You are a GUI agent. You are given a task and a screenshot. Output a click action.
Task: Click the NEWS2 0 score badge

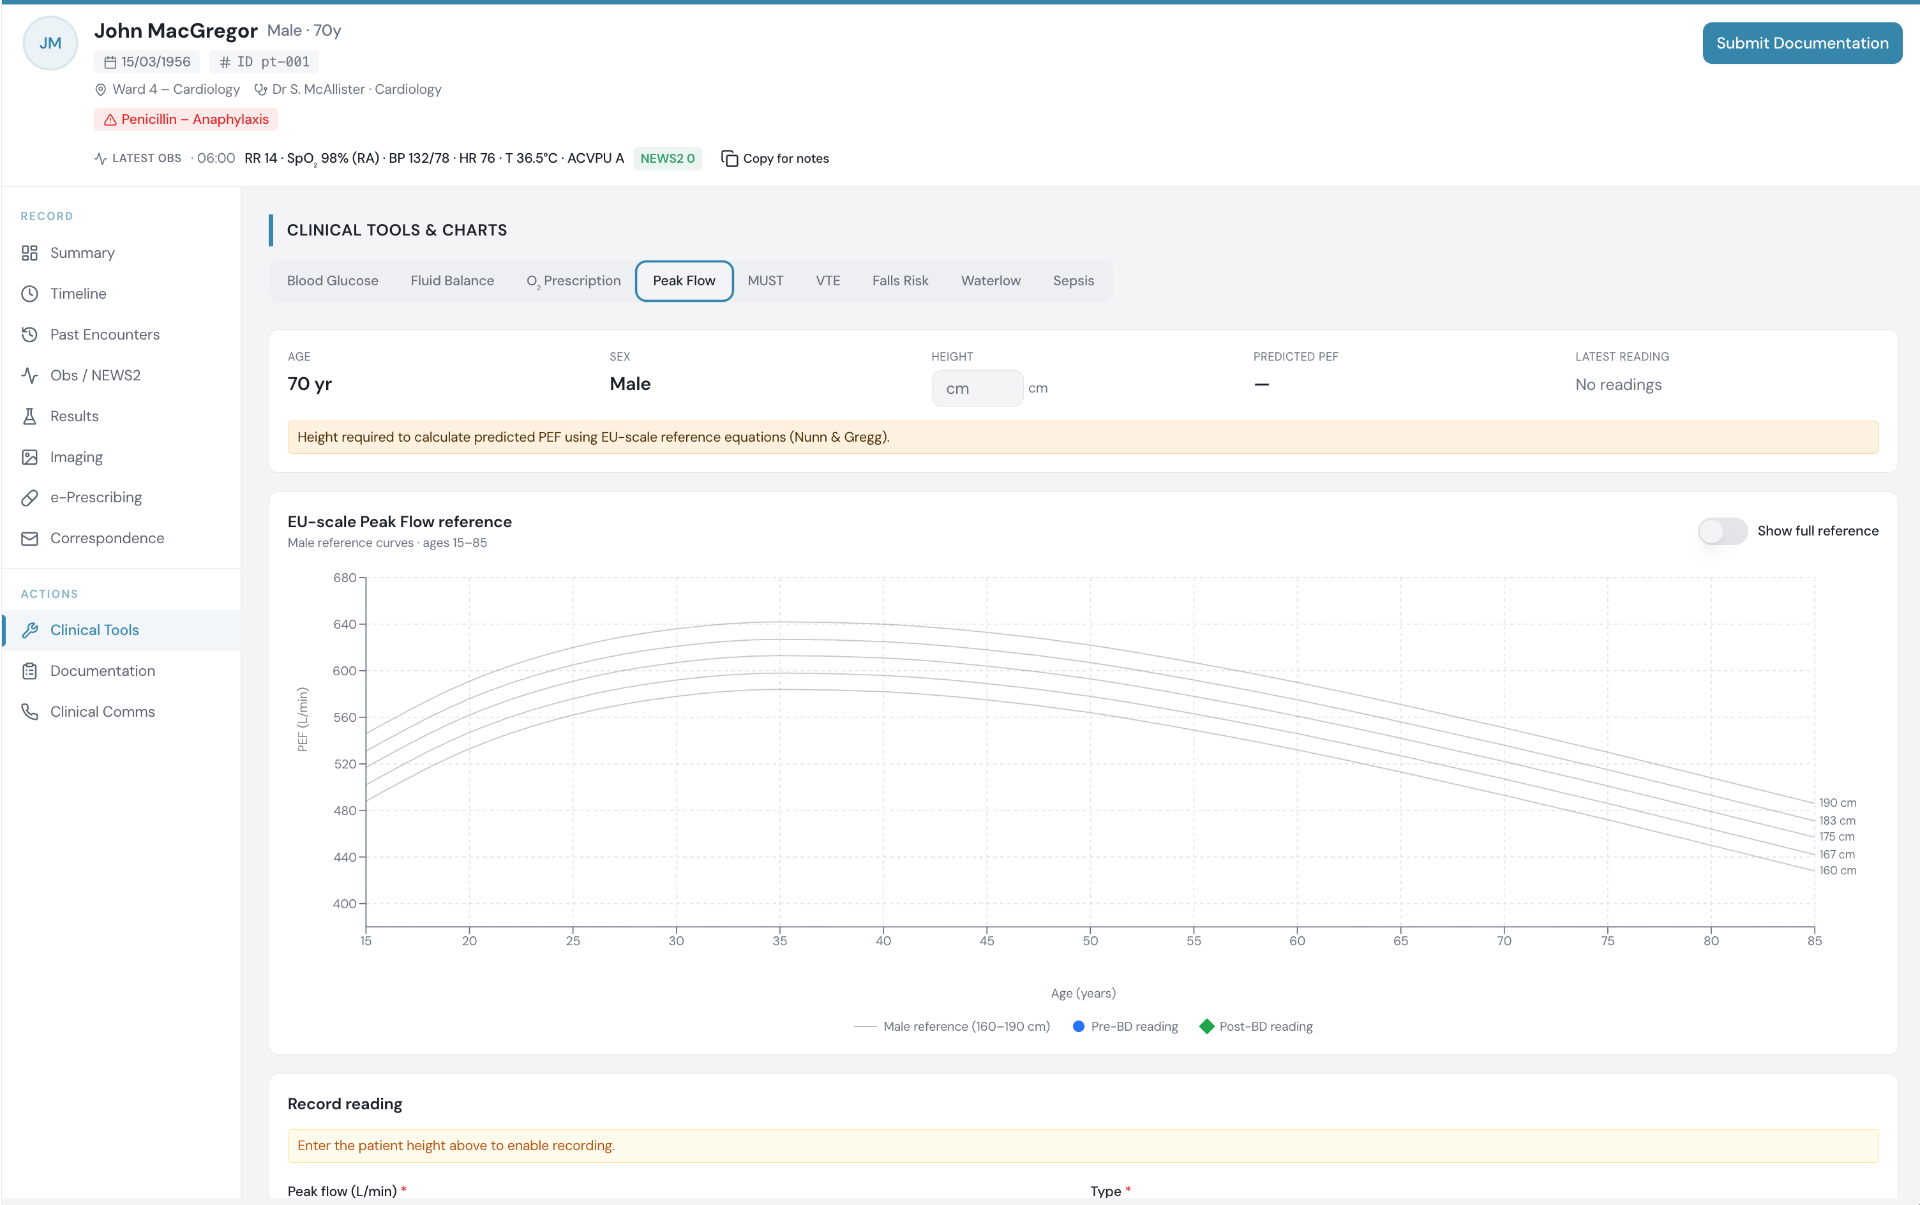click(x=667, y=159)
